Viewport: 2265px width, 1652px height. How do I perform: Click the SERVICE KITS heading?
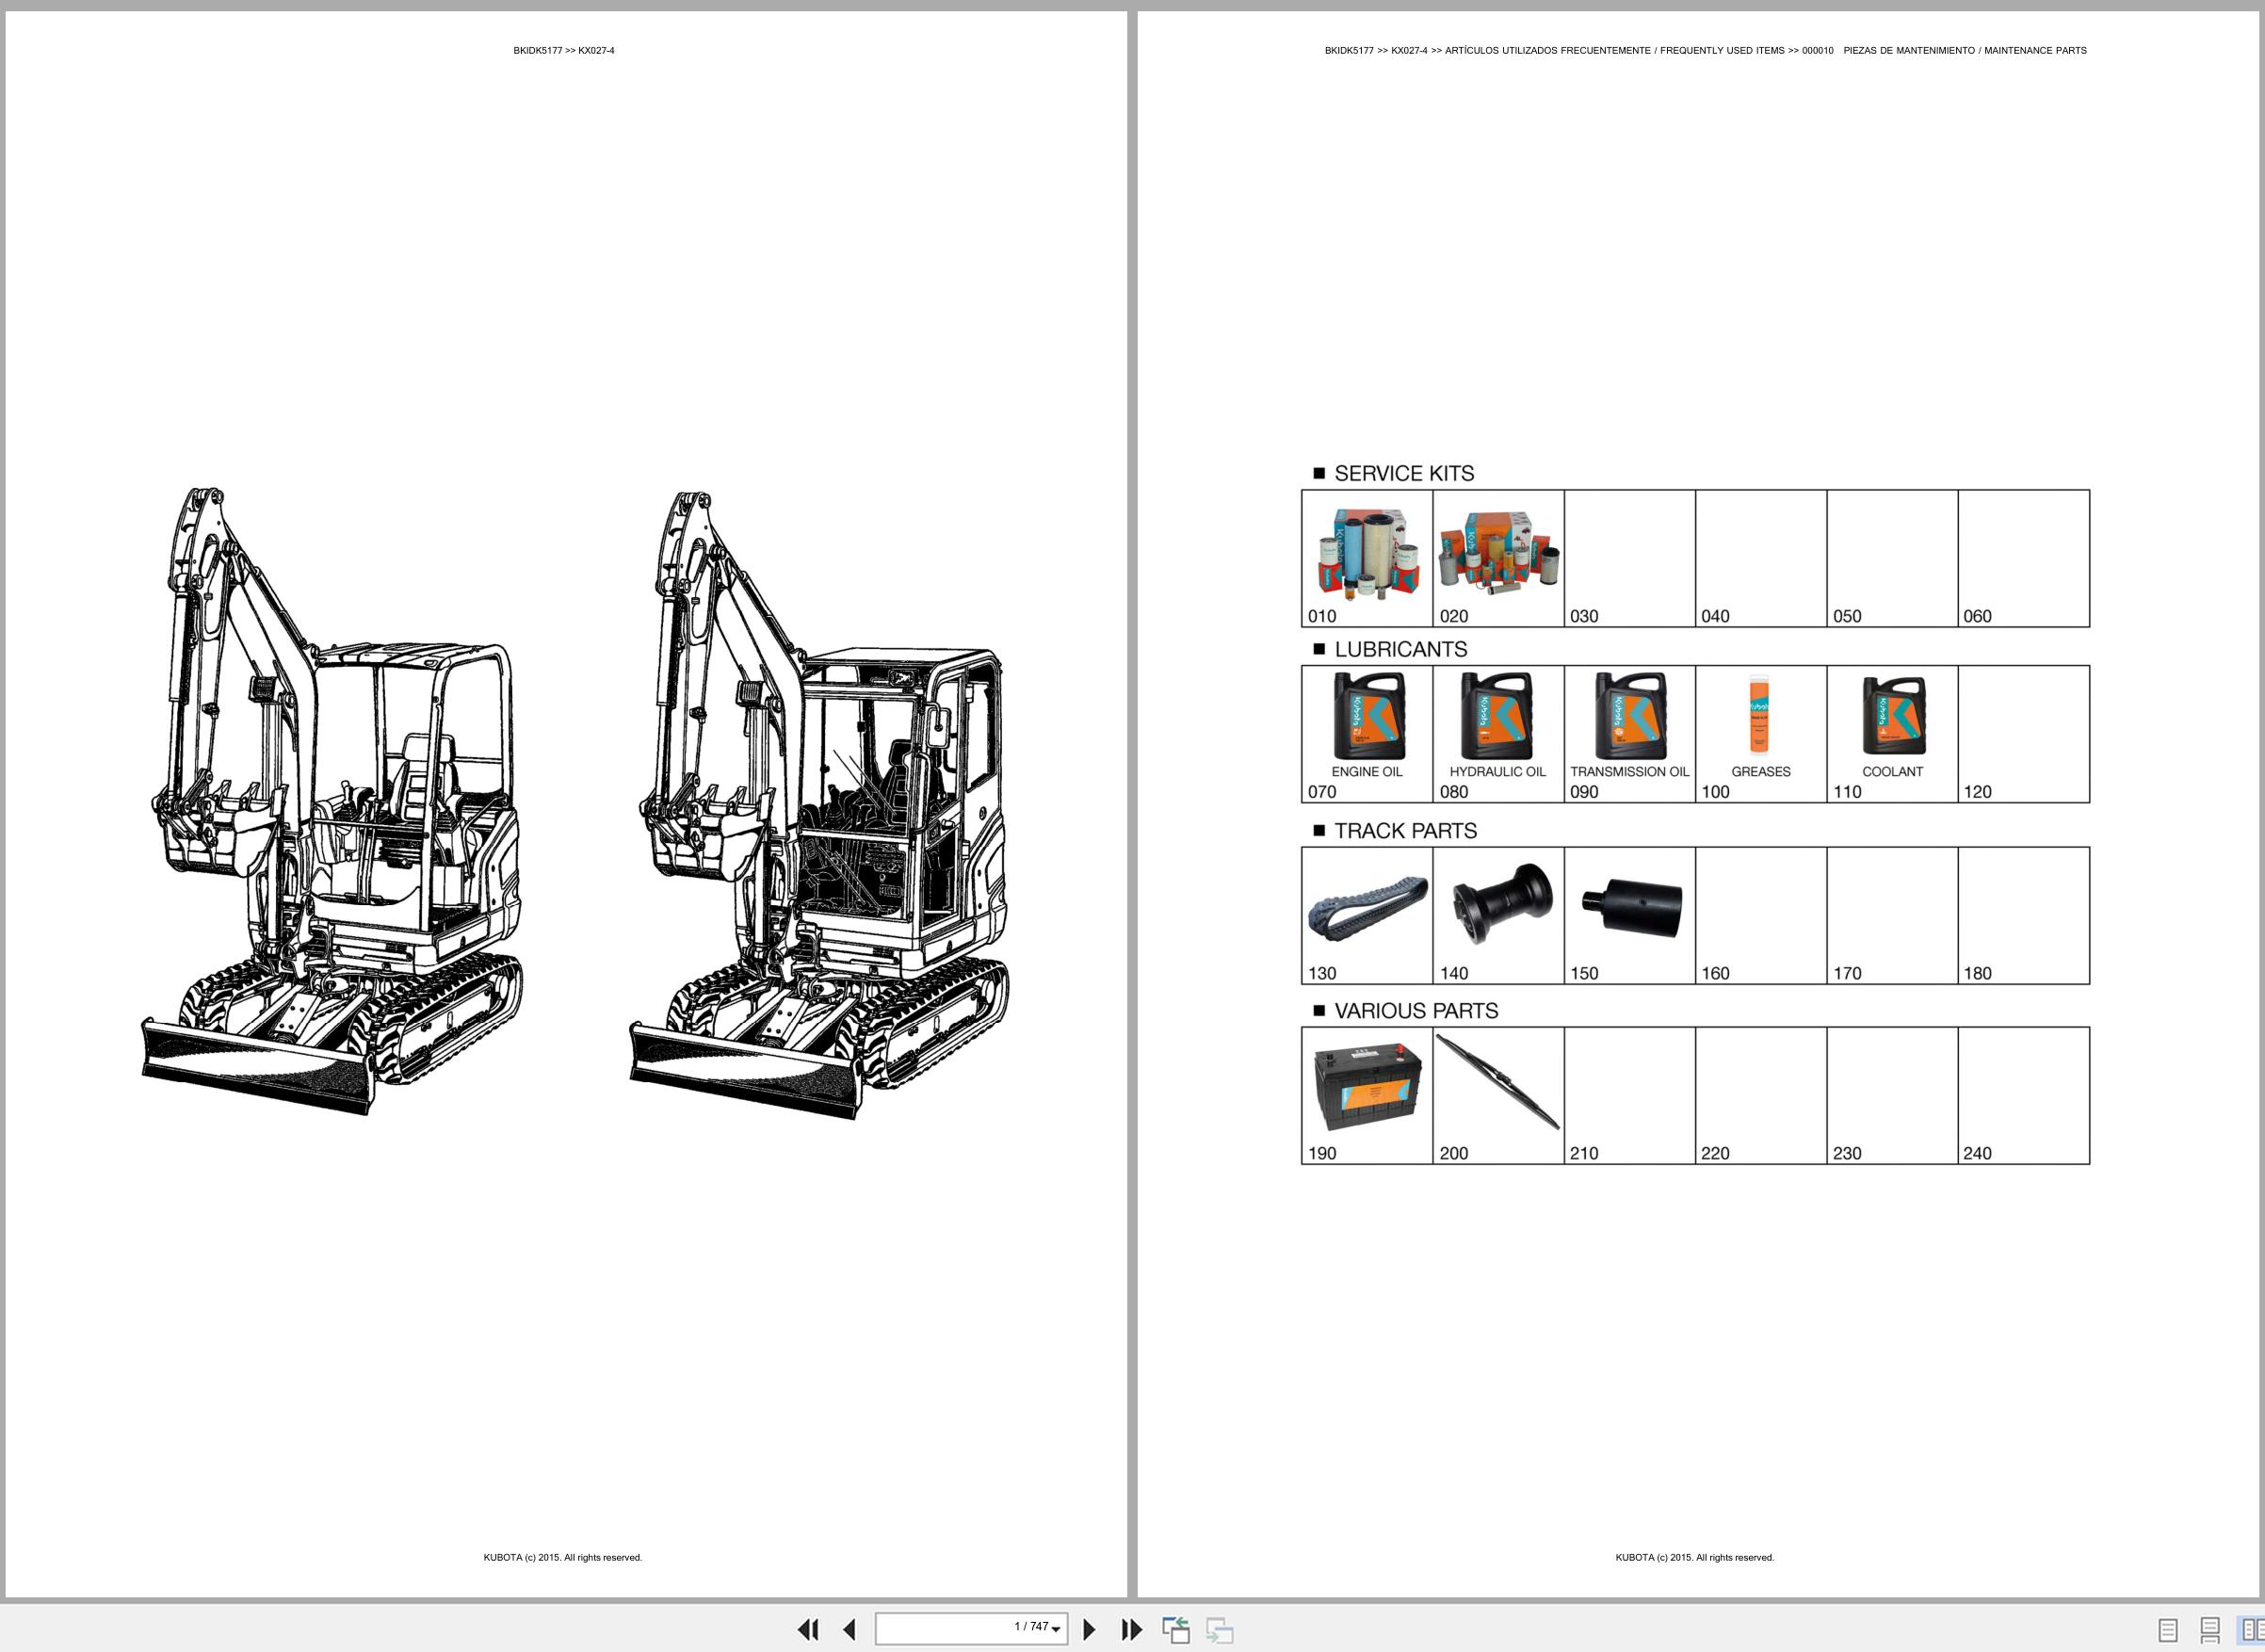tap(1403, 473)
